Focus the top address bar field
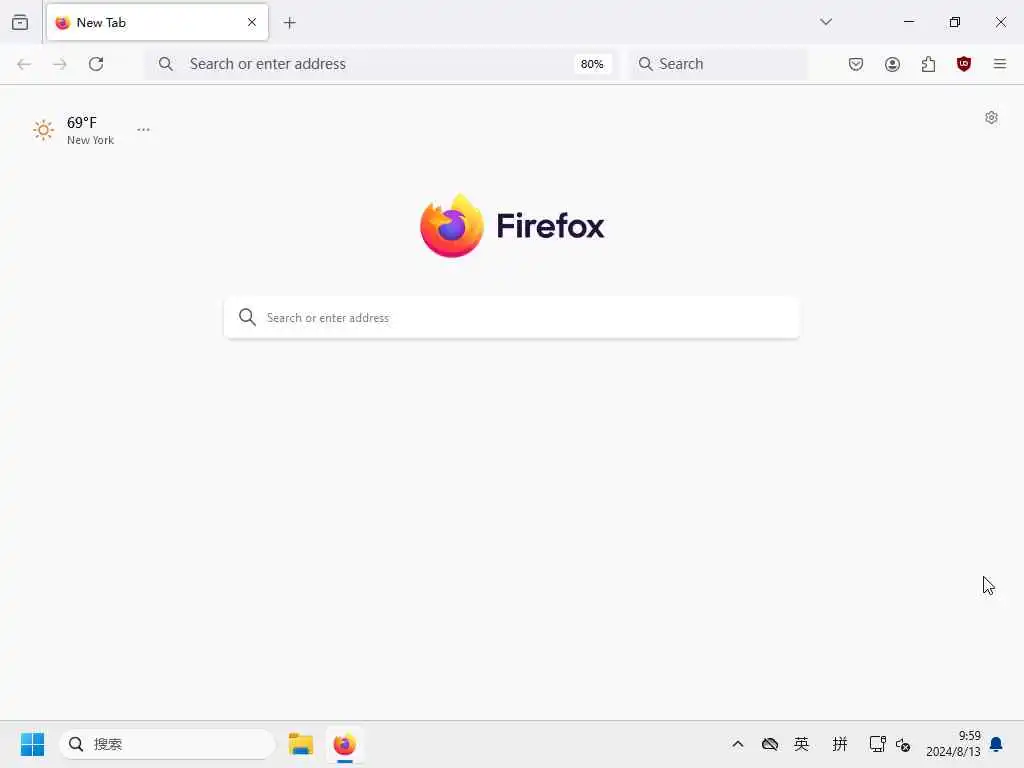Image resolution: width=1024 pixels, height=768 pixels. pos(379,64)
